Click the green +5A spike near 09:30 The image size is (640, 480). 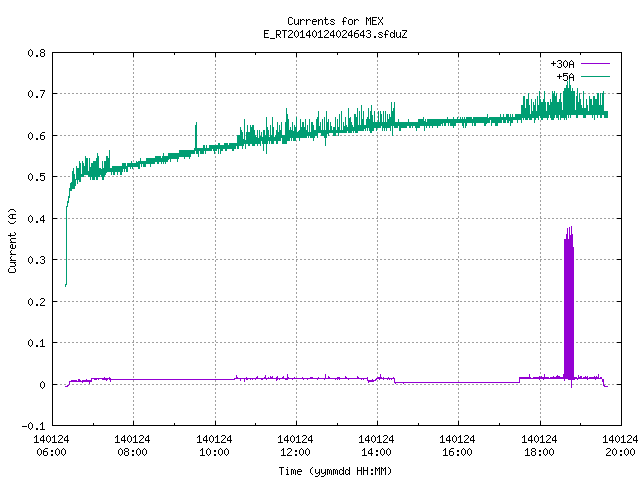click(196, 137)
